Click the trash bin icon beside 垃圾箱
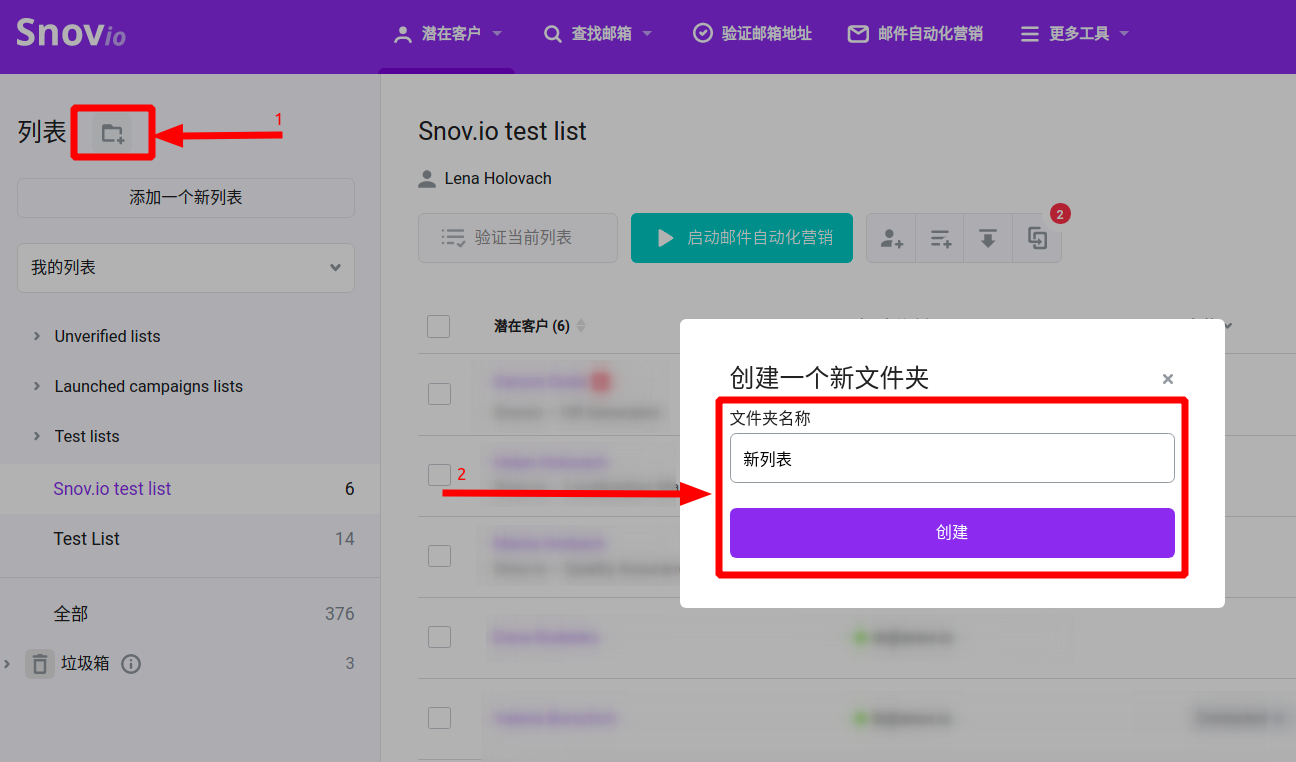1296x762 pixels. pyautogui.click(x=39, y=663)
